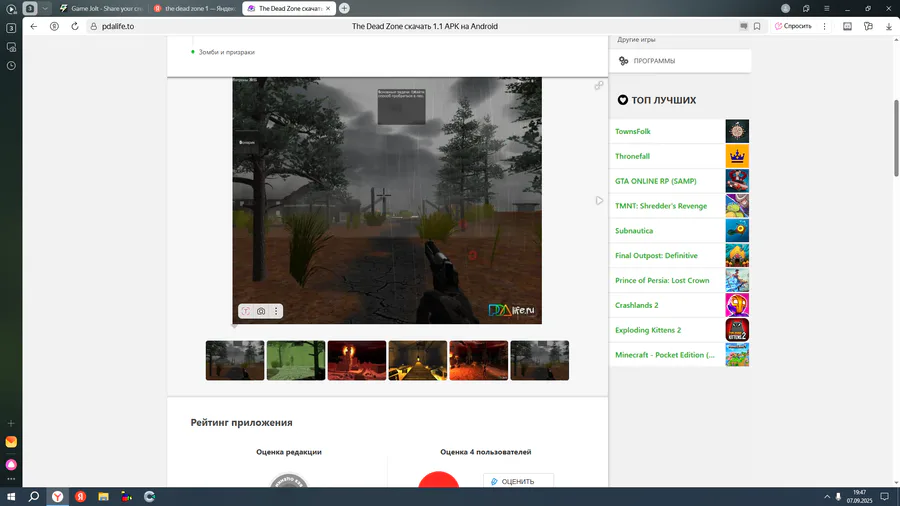Expand the tab groups dropdown chevron
This screenshot has height=506, width=900.
pyautogui.click(x=45, y=9)
